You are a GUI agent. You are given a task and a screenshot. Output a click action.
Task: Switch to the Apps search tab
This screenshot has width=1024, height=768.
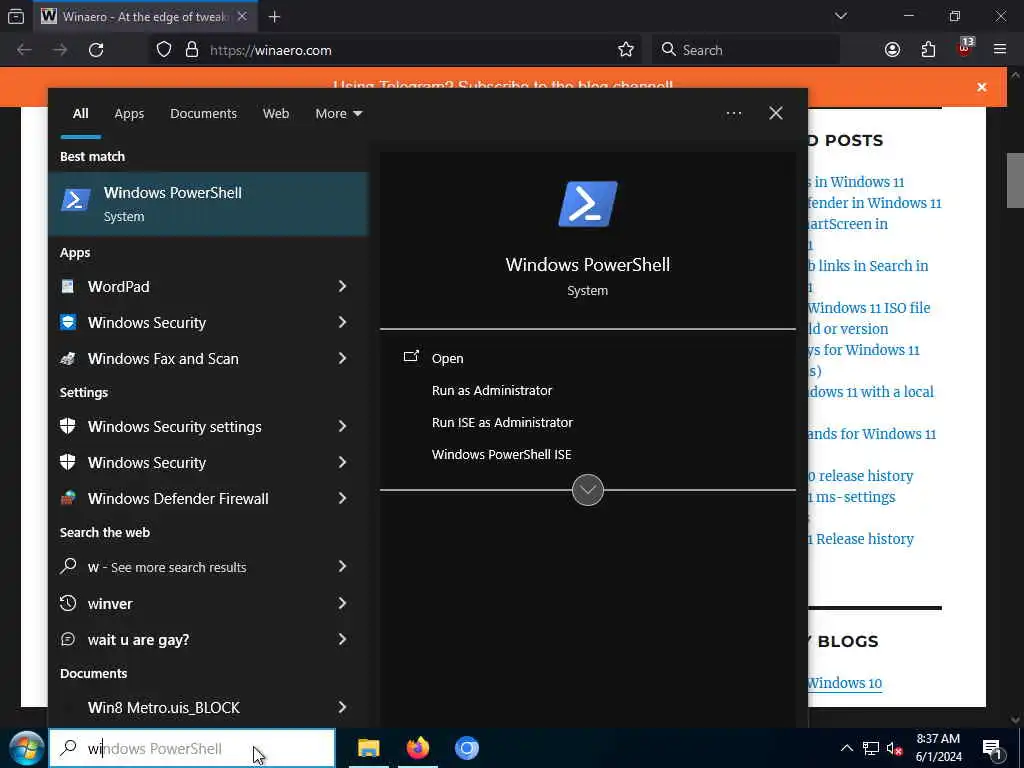pos(129,114)
